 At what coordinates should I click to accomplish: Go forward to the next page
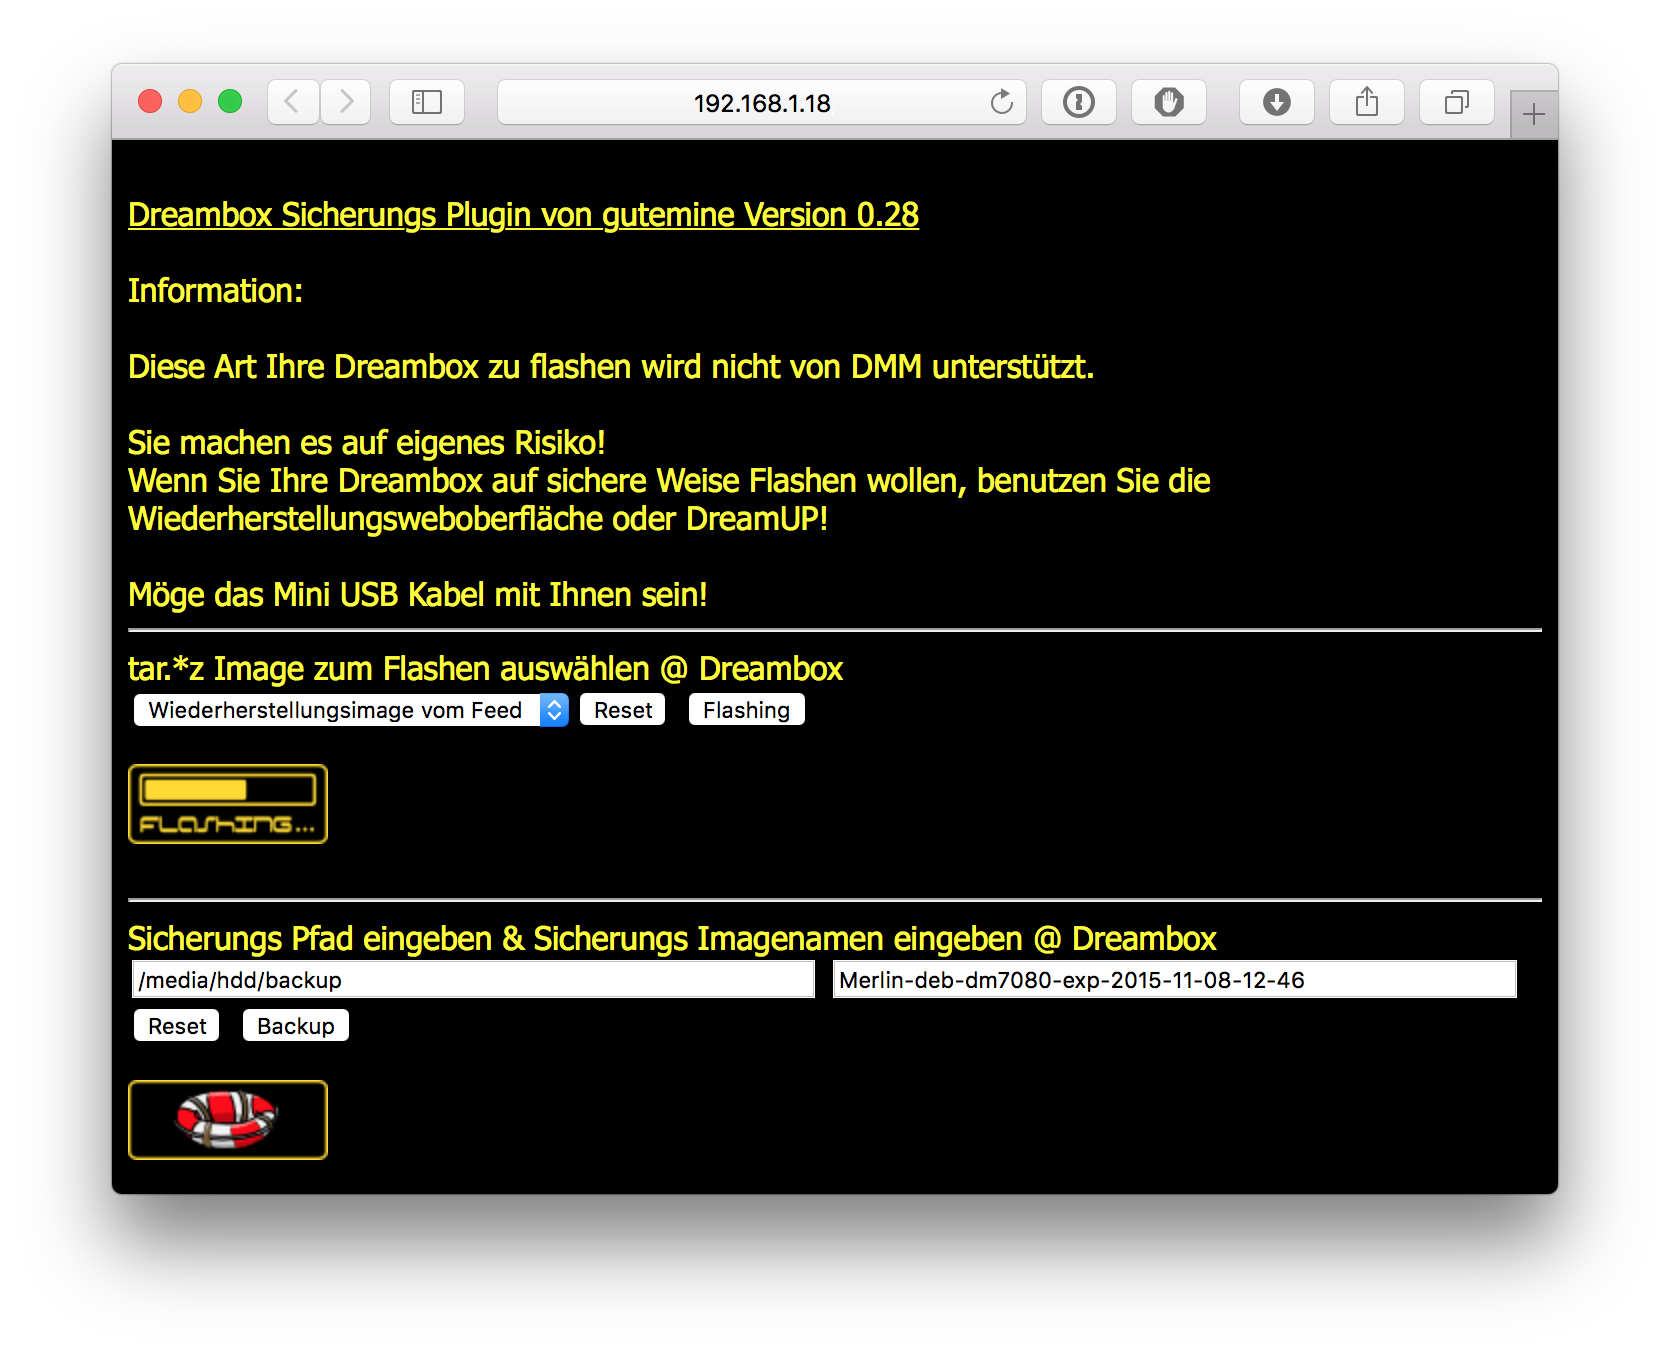tap(346, 102)
